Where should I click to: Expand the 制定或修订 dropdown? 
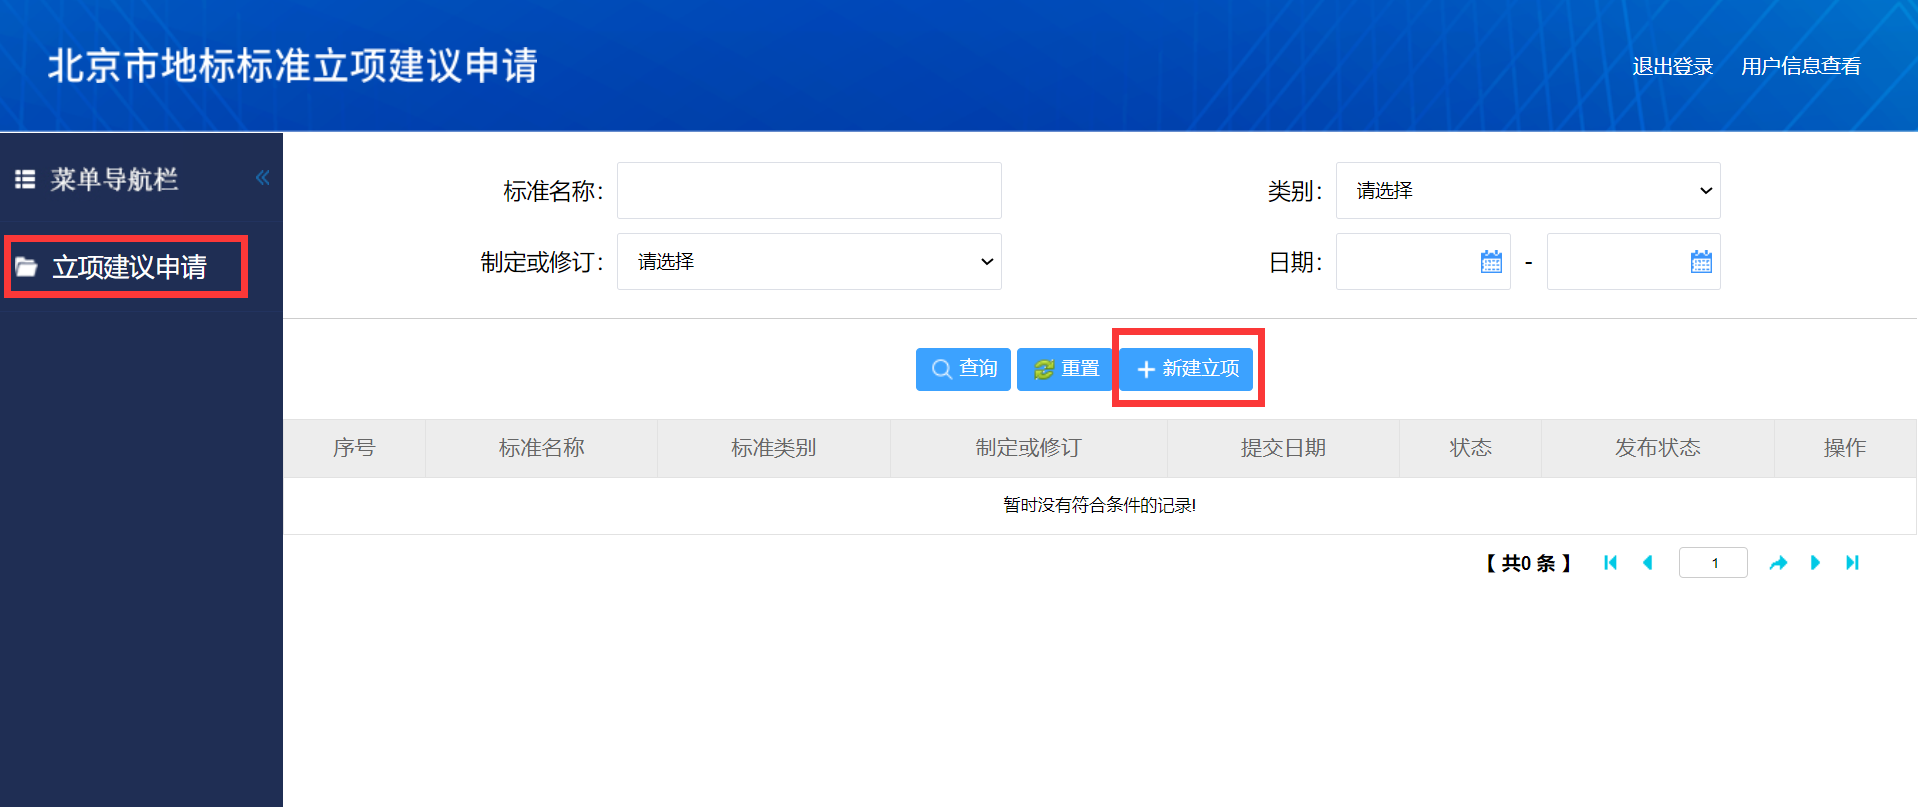coord(808,262)
